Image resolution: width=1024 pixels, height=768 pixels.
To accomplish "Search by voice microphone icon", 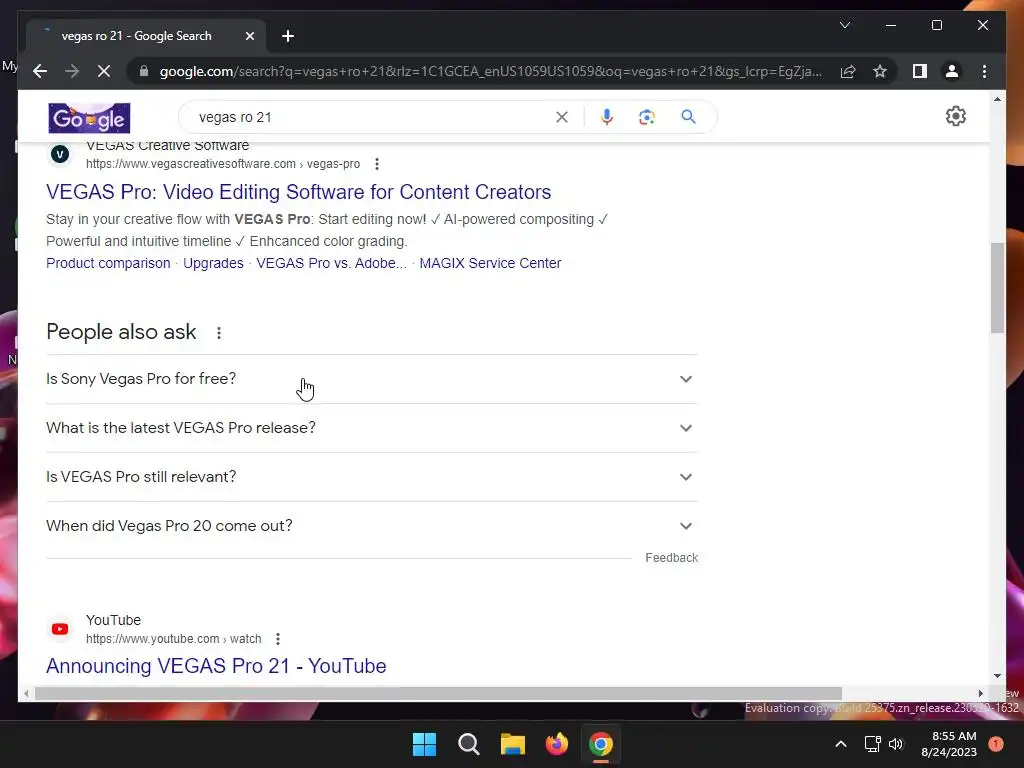I will pos(607,117).
